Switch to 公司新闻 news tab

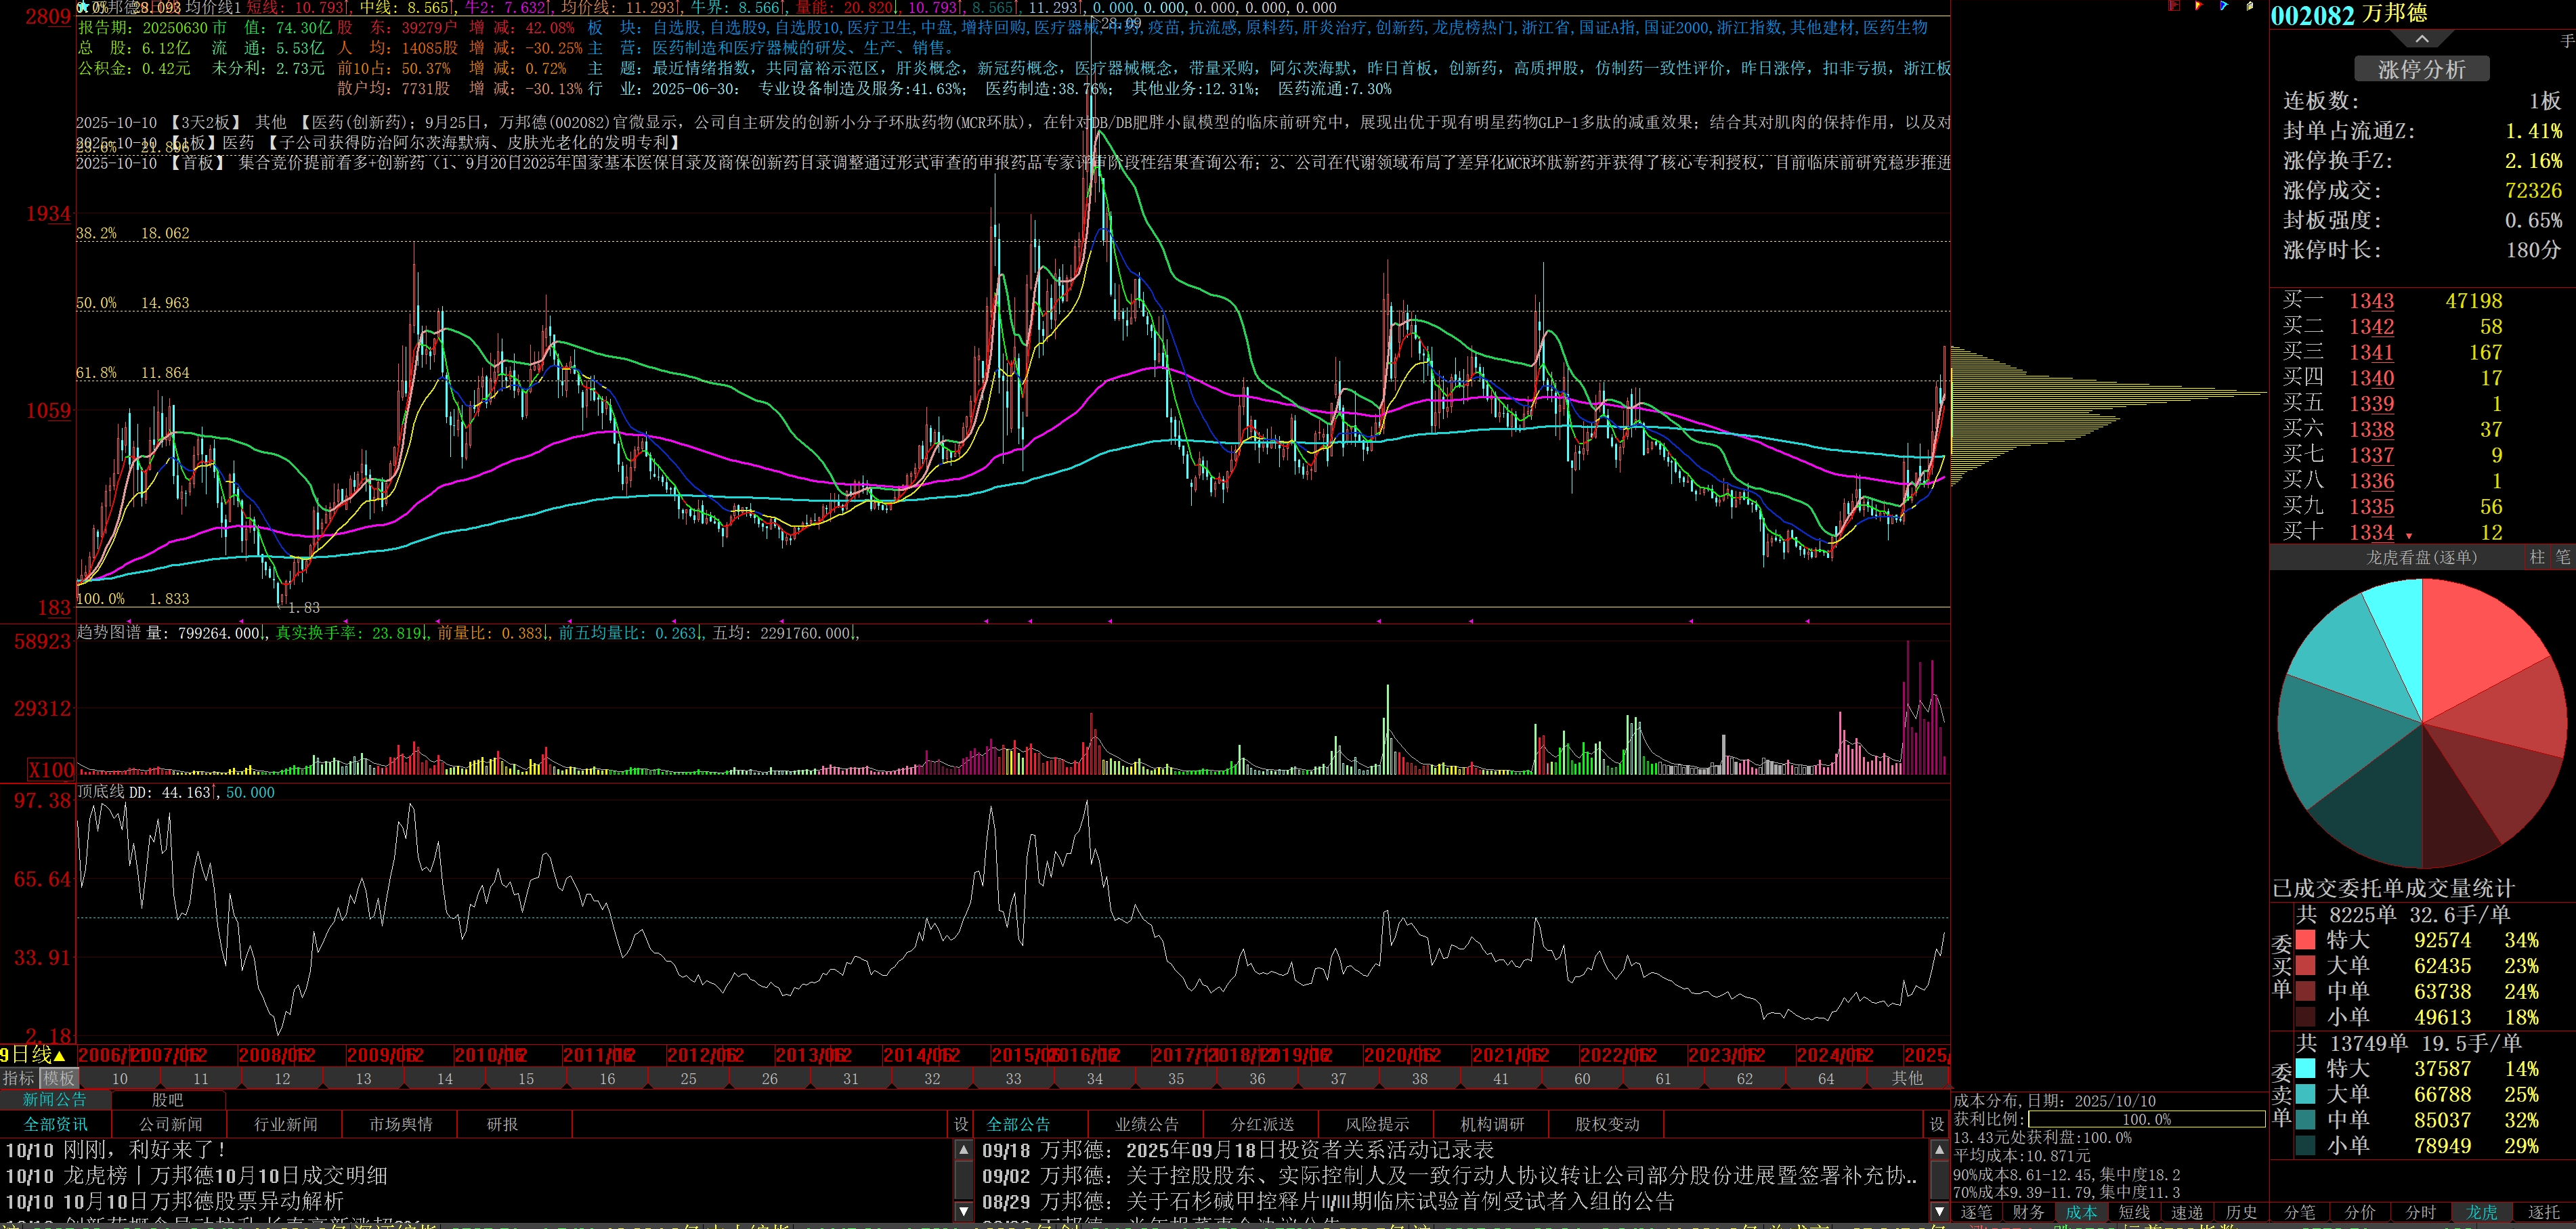170,1124
